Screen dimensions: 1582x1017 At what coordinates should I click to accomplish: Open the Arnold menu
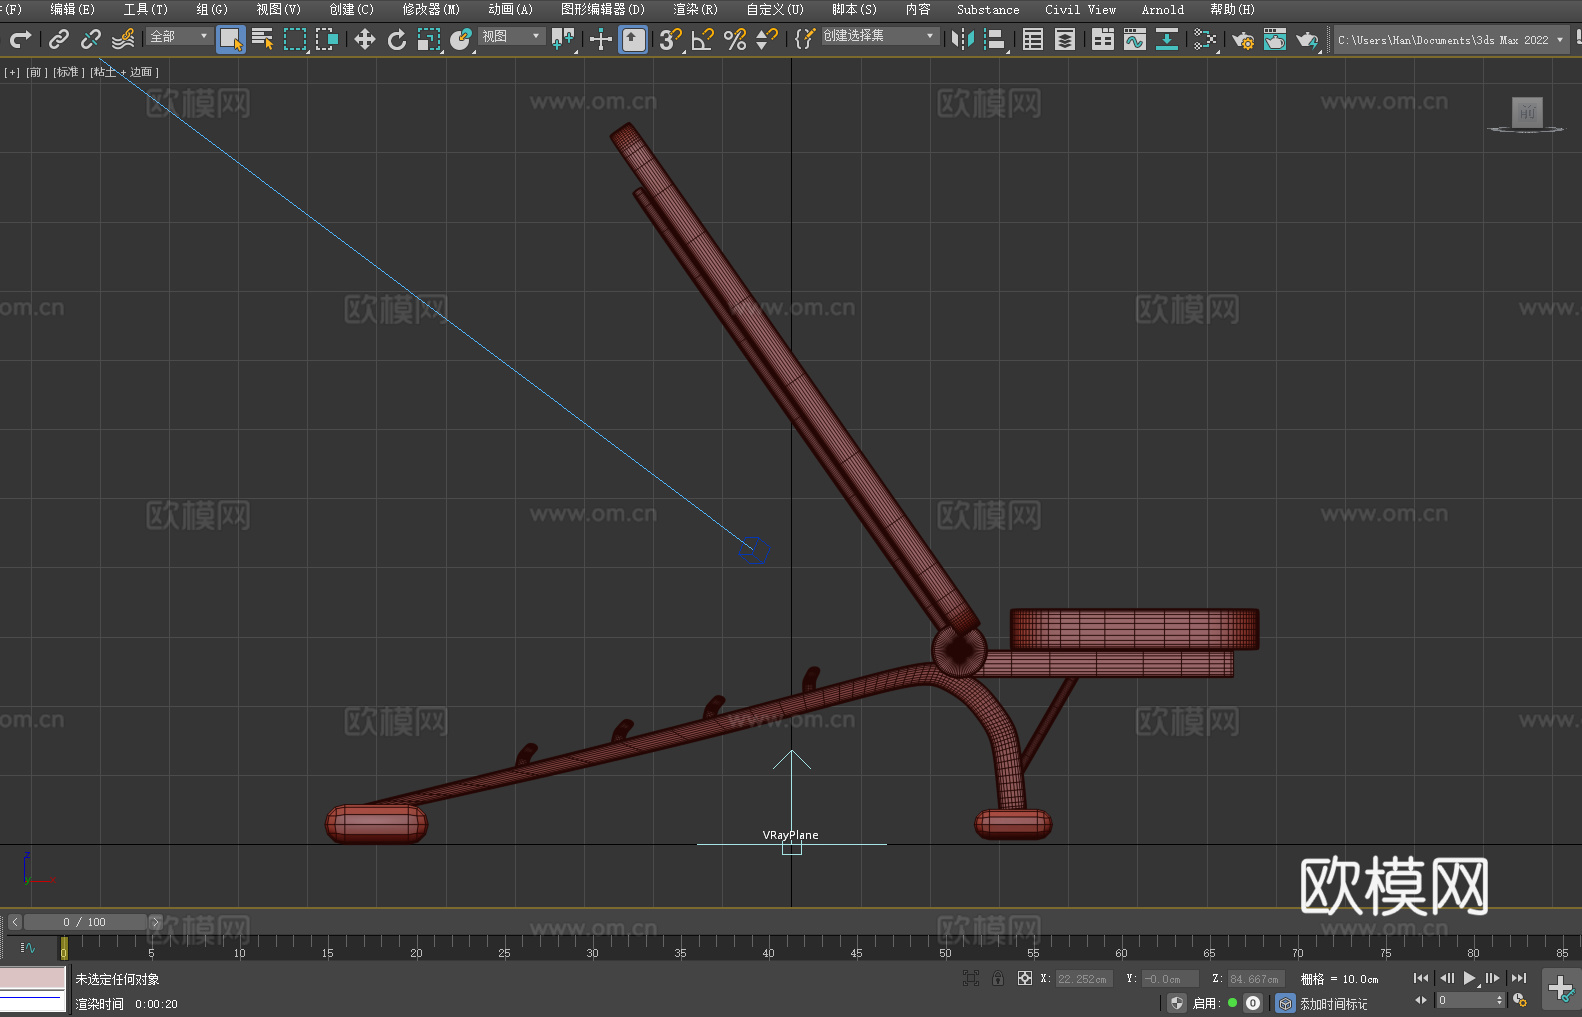[x=1163, y=9]
